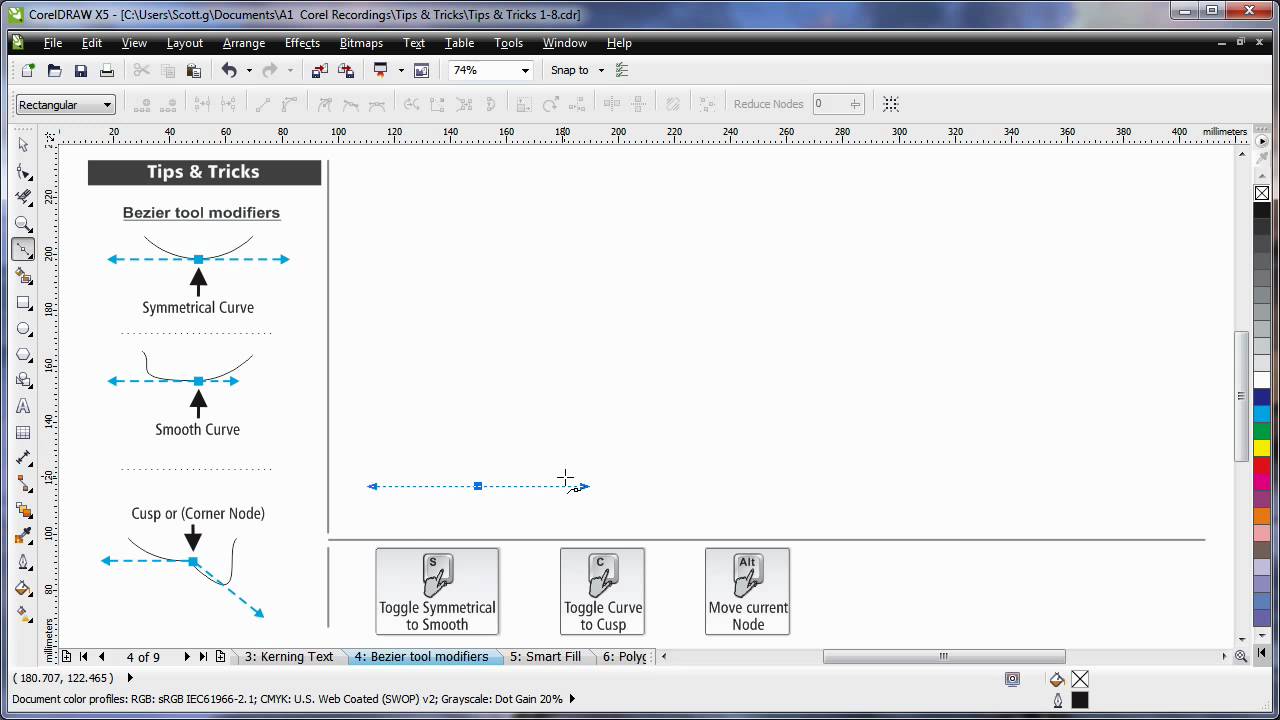Screen dimensions: 1280x720
Task: Select the Outline Pen tool
Action: pyautogui.click(x=24, y=562)
